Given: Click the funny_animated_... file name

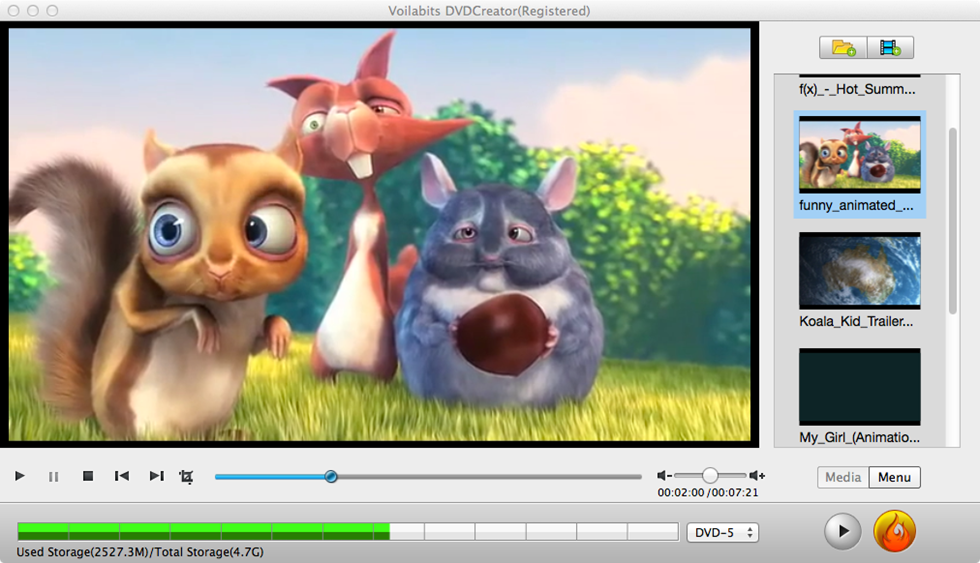Looking at the screenshot, I should (856, 206).
